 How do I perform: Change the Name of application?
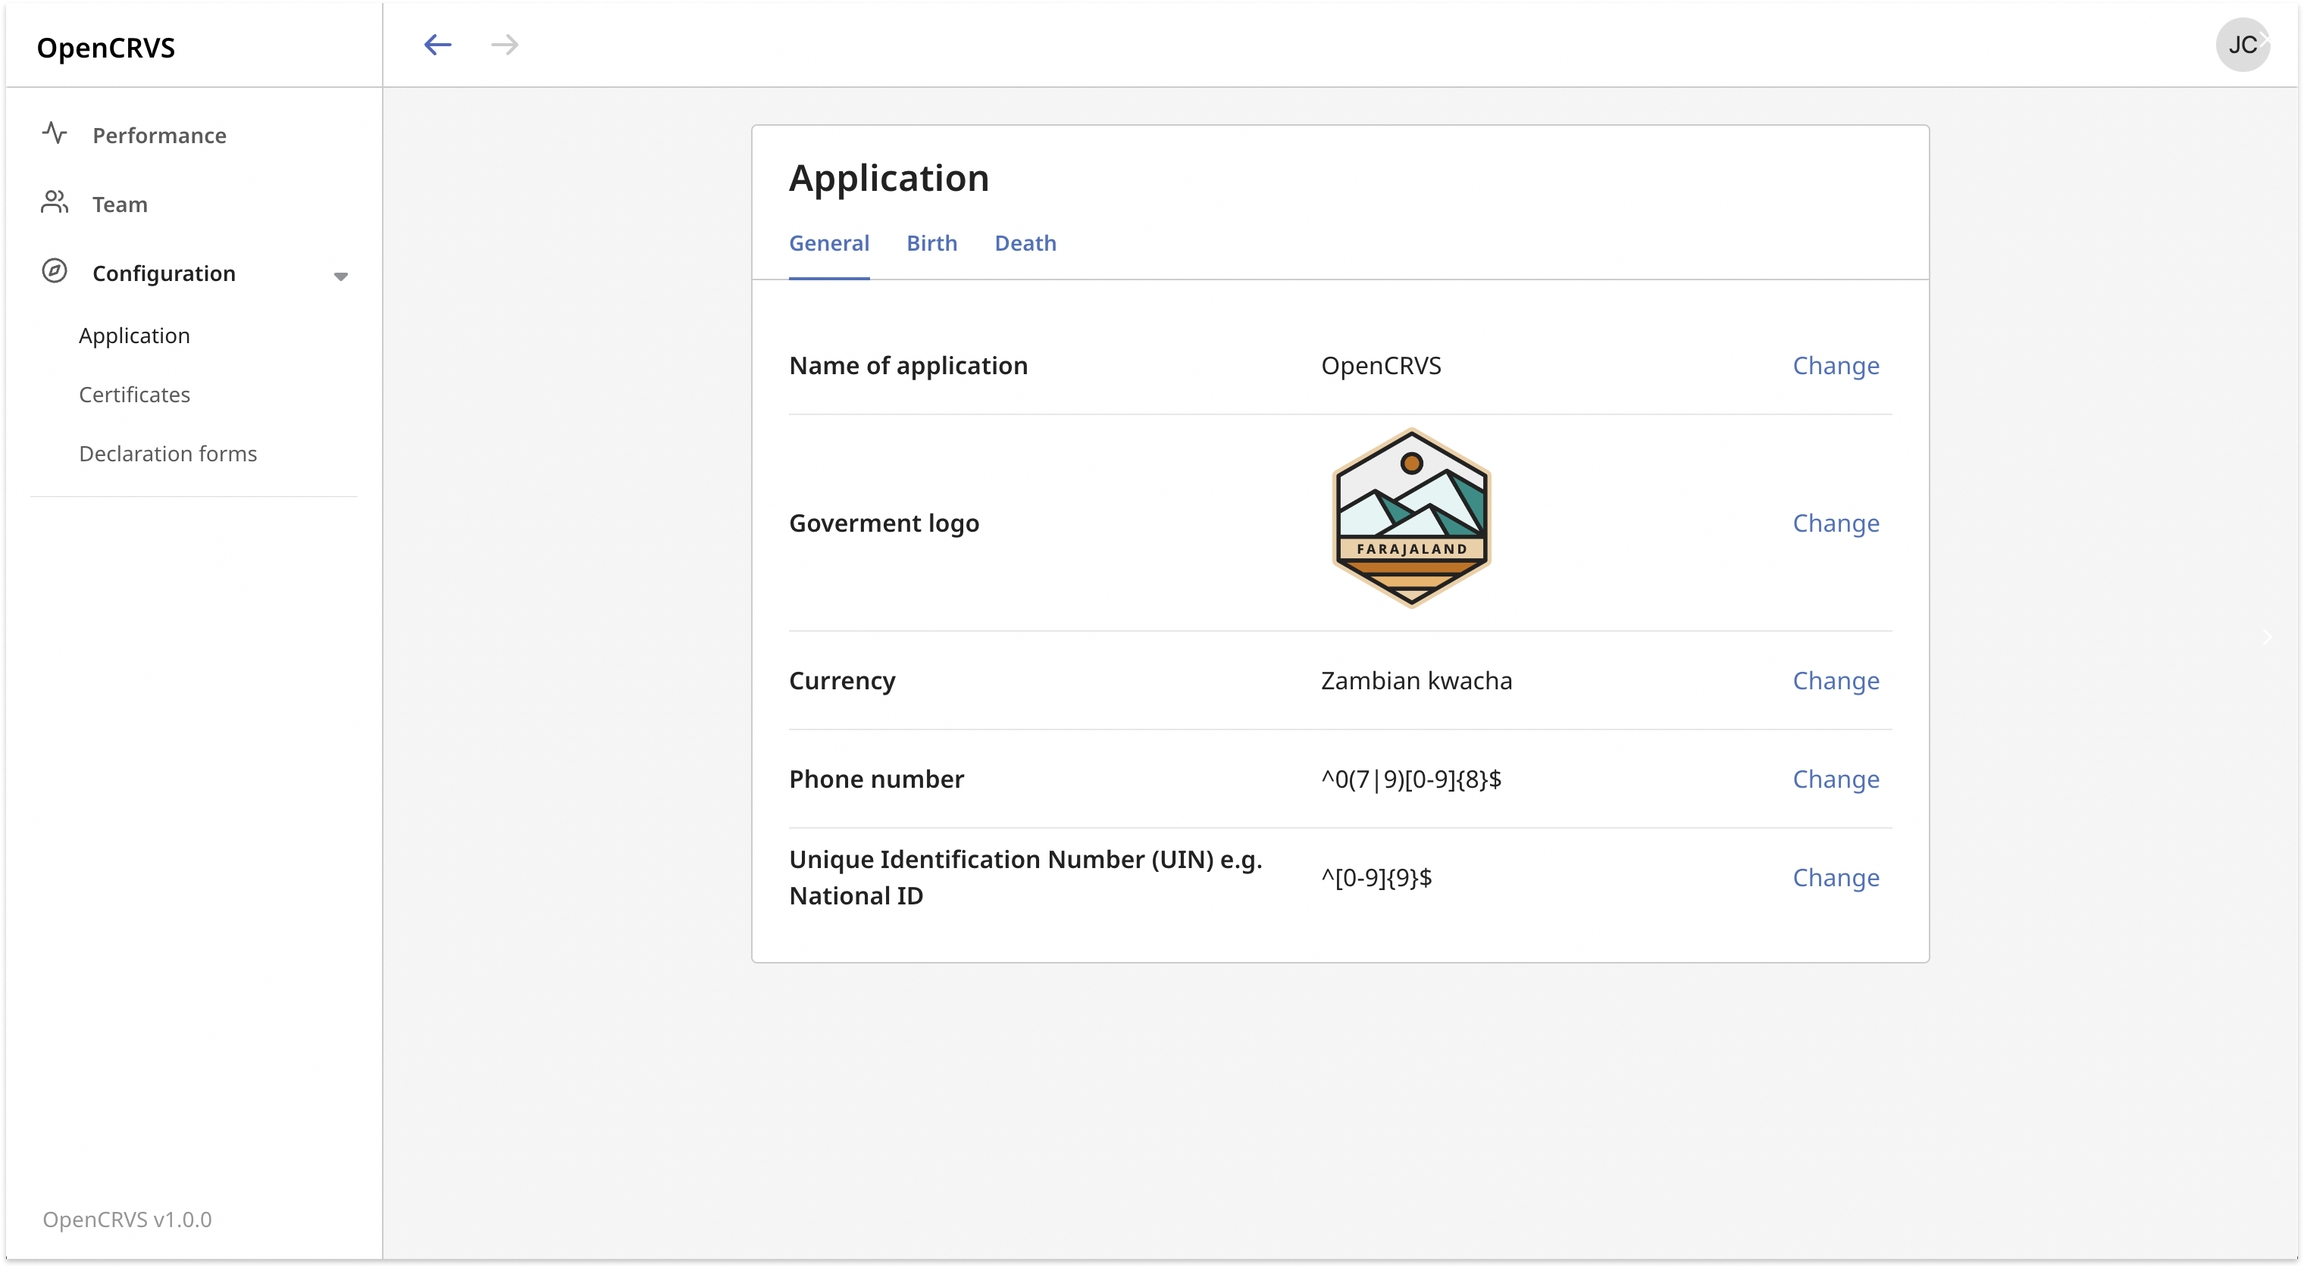pyautogui.click(x=1835, y=366)
